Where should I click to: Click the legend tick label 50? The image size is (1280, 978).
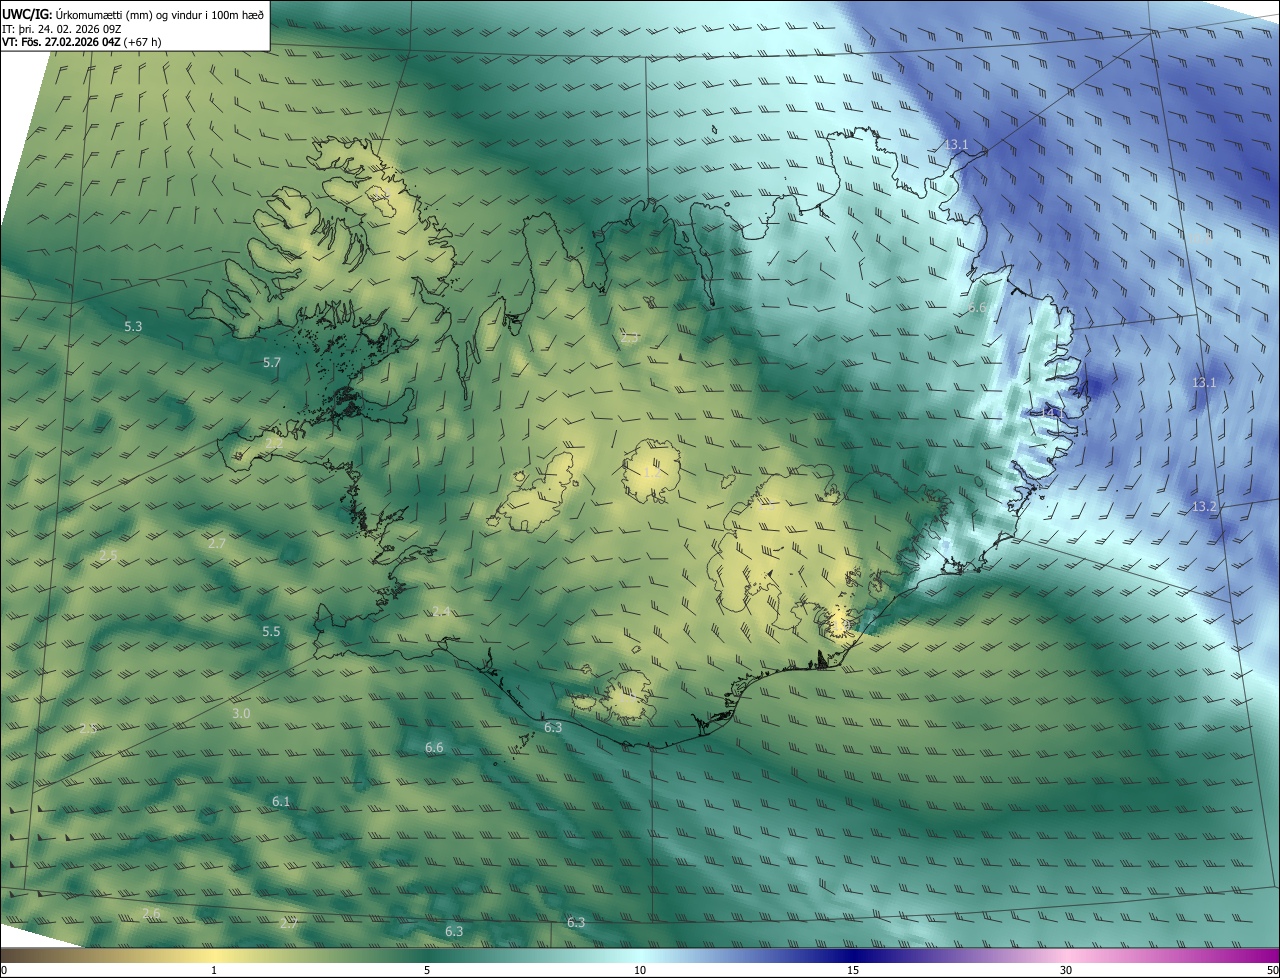pos(1272,970)
